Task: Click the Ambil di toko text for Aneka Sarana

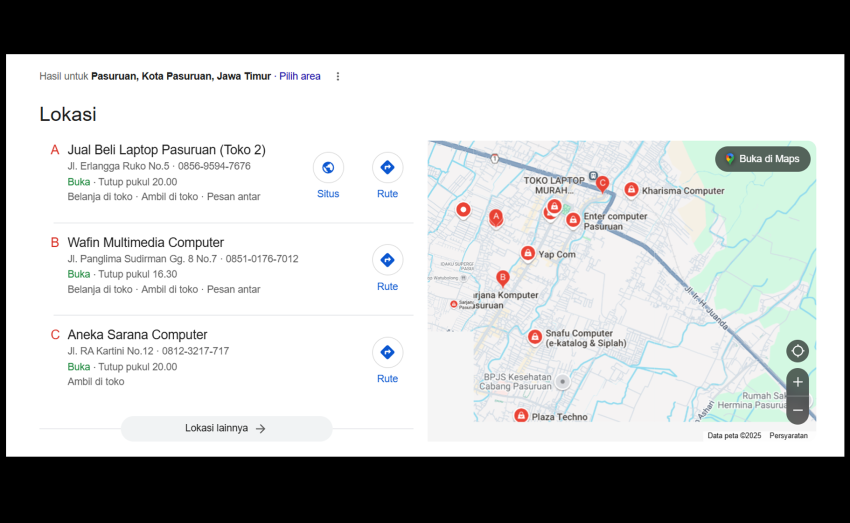Action: 96,382
